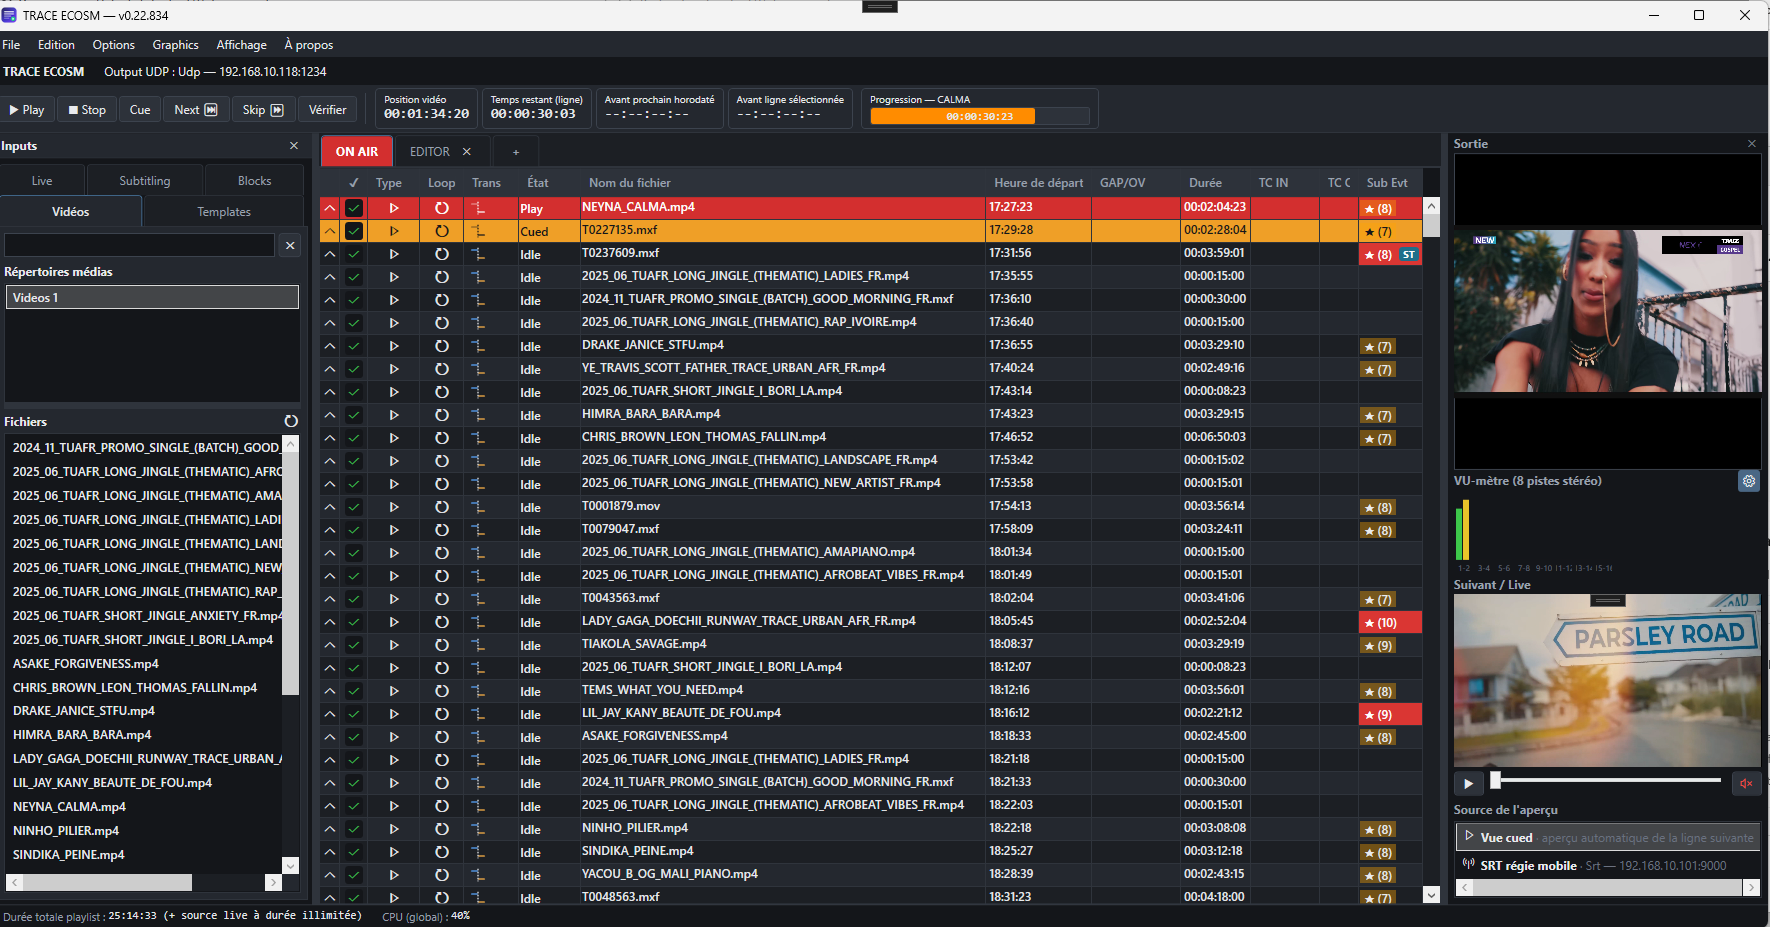Expand the chevron on the NINHO_PILIER.mp4 row
This screenshot has width=1770, height=927.
click(329, 829)
